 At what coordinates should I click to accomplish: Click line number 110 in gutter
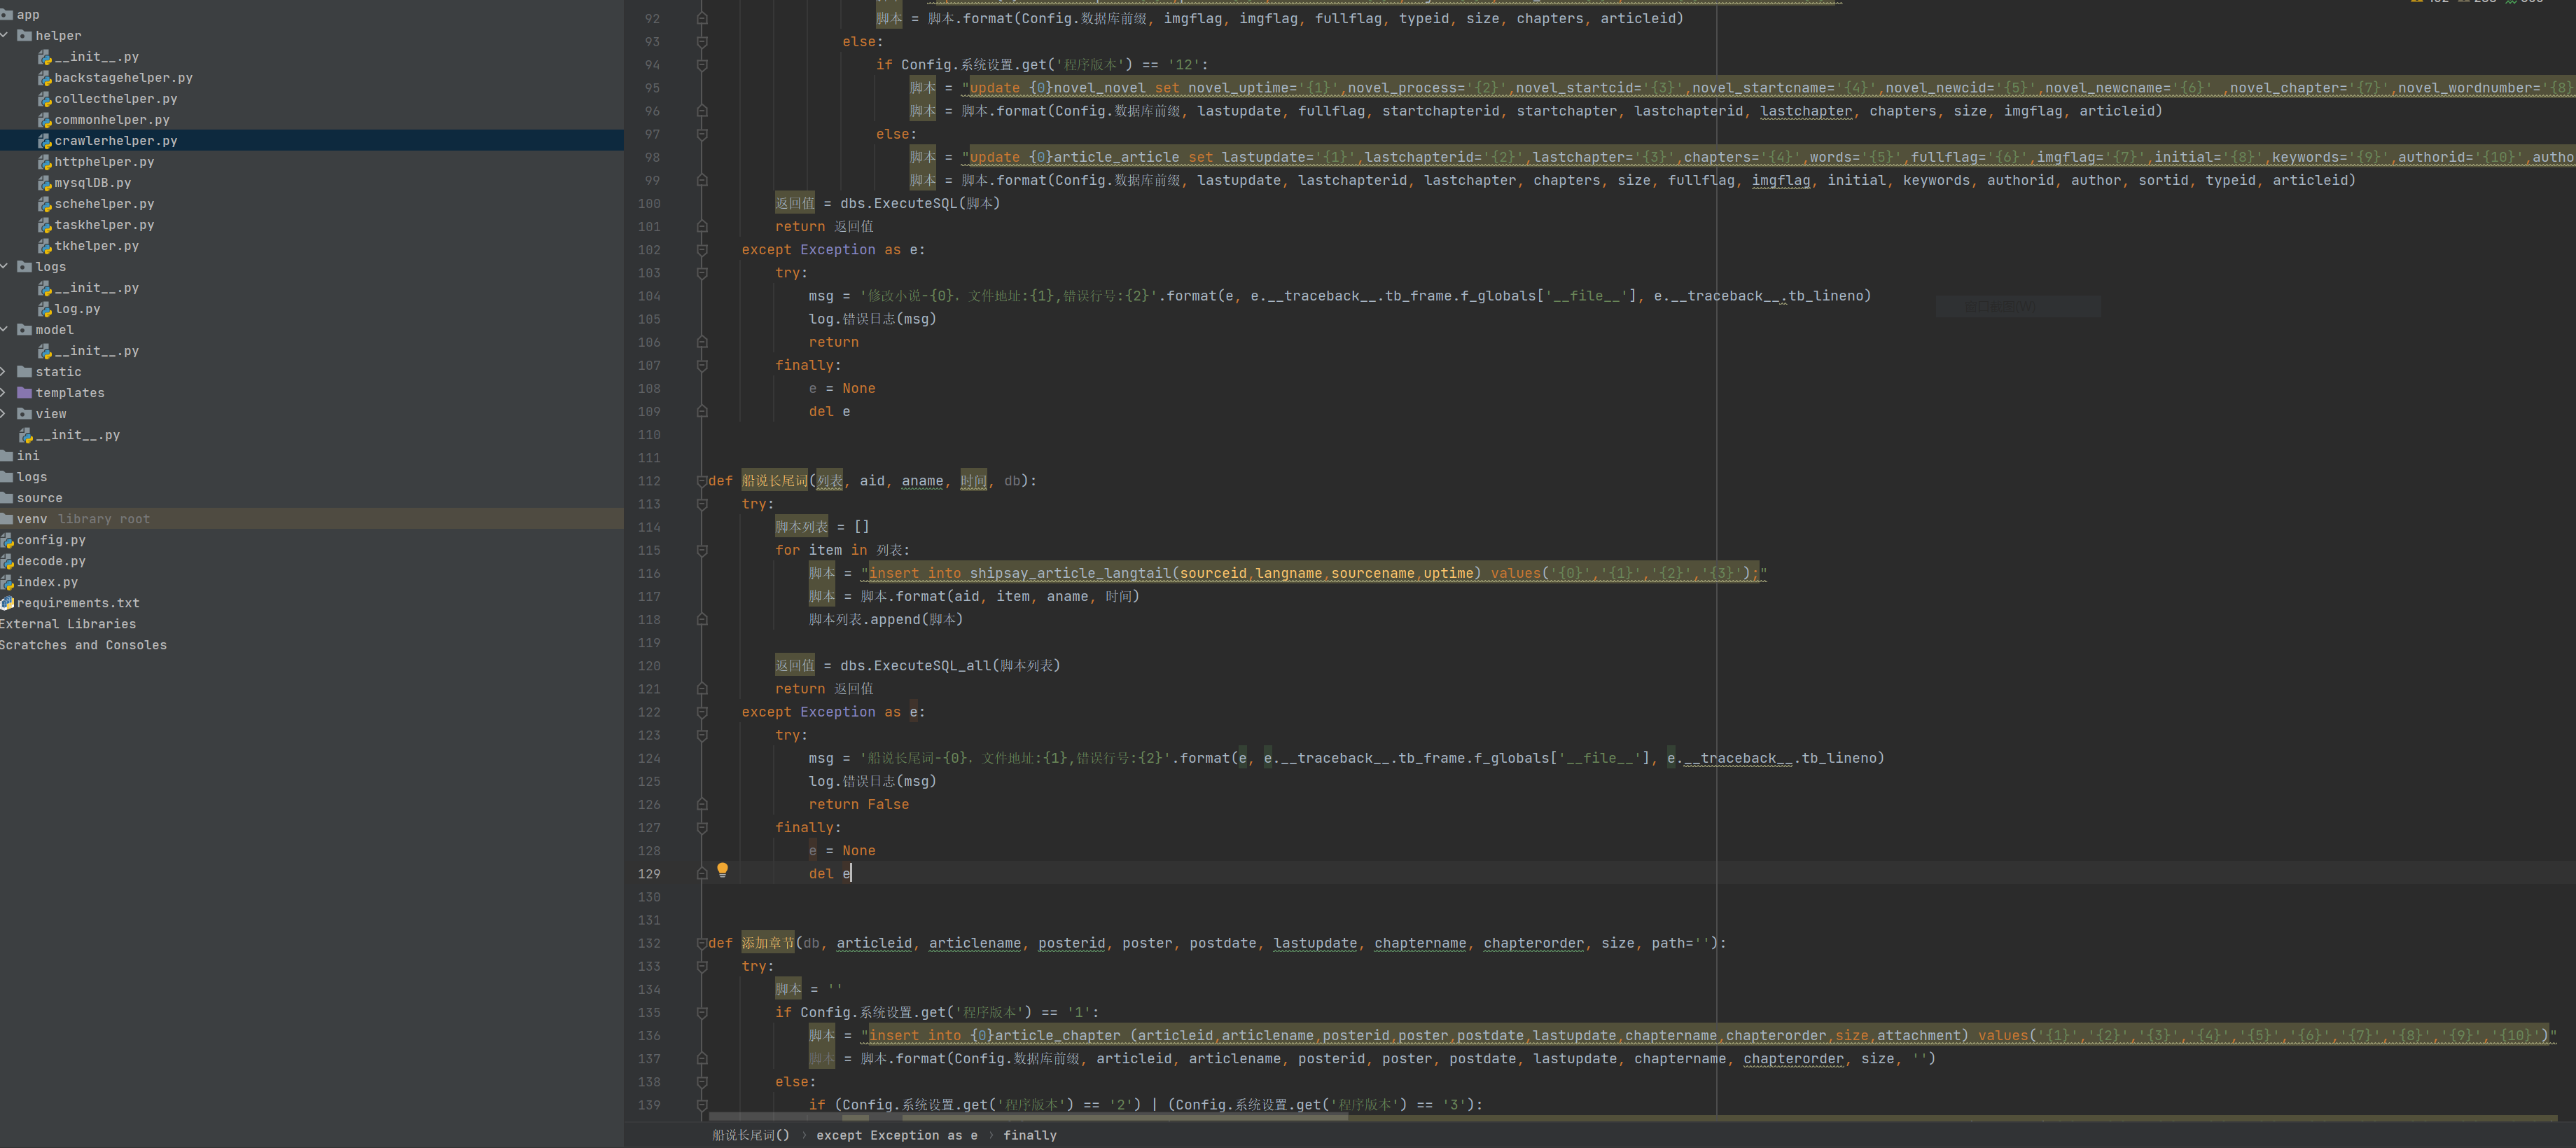coord(649,435)
